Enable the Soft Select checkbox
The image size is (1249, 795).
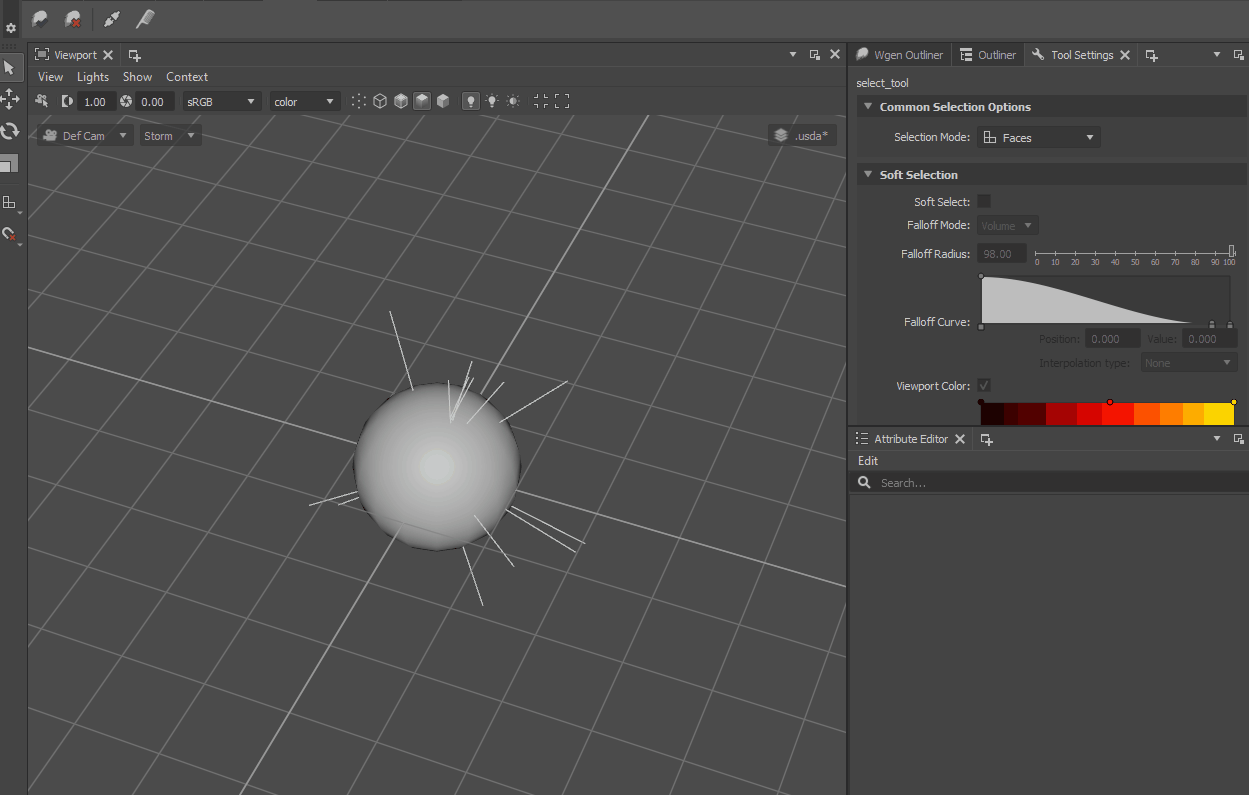(984, 201)
